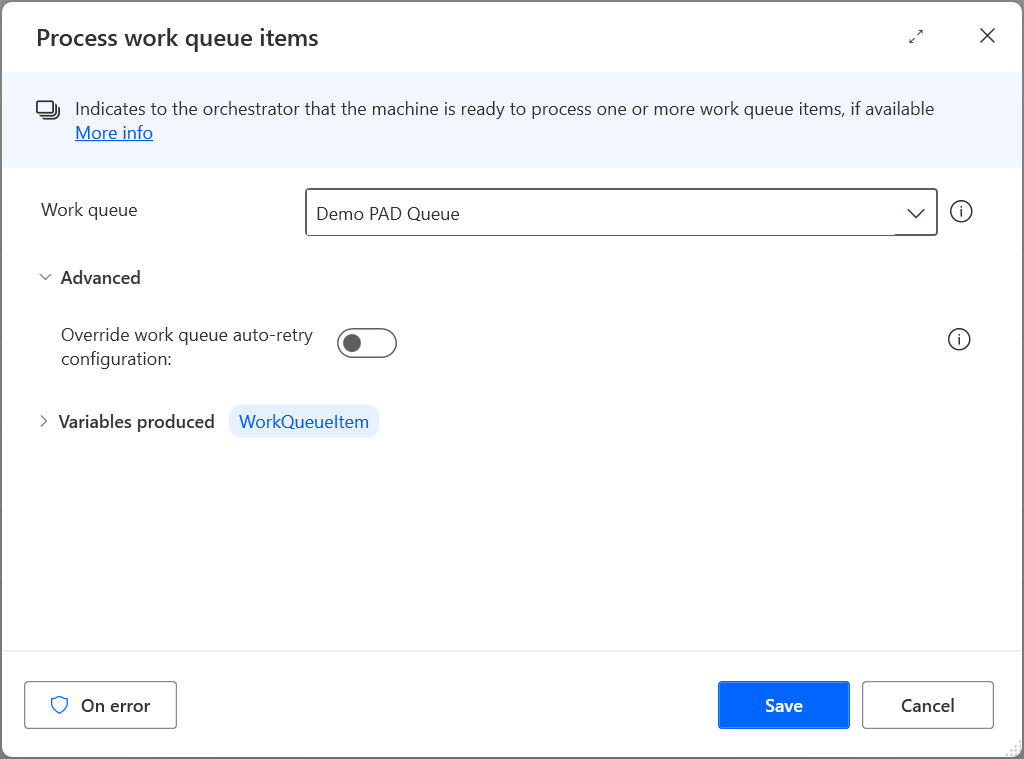Pop out the dialog using the expand arrow icon

pyautogui.click(x=915, y=36)
